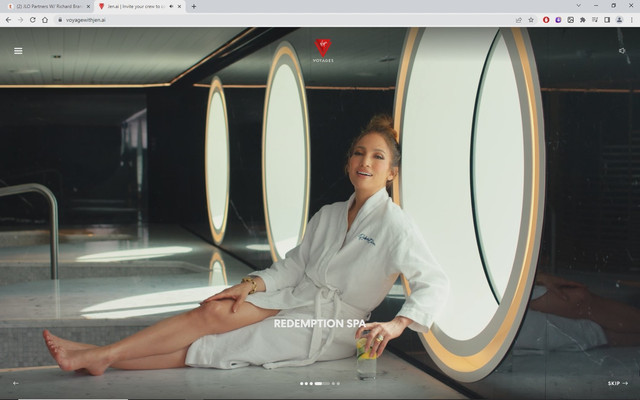Screen dimensions: 640x400
Task: Toggle the browser side panel
Action: coord(607,20)
